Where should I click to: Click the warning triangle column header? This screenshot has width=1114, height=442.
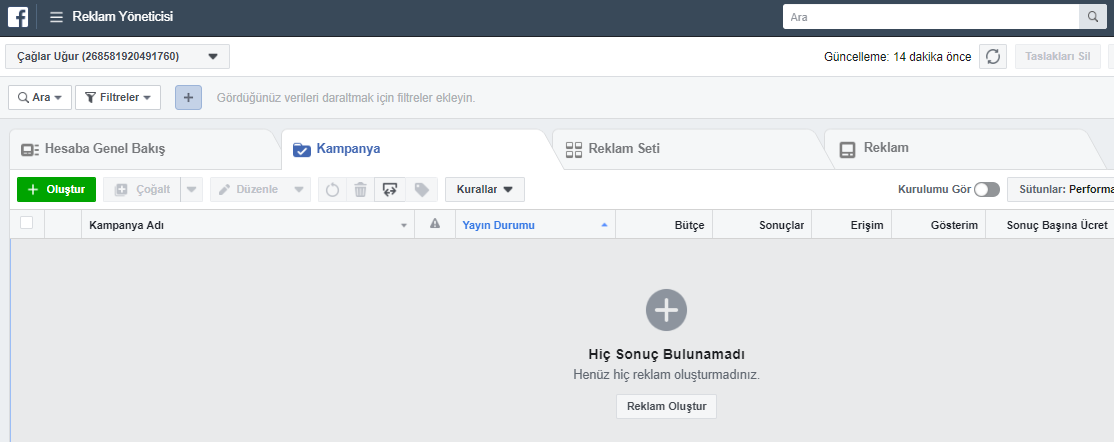tap(435, 224)
